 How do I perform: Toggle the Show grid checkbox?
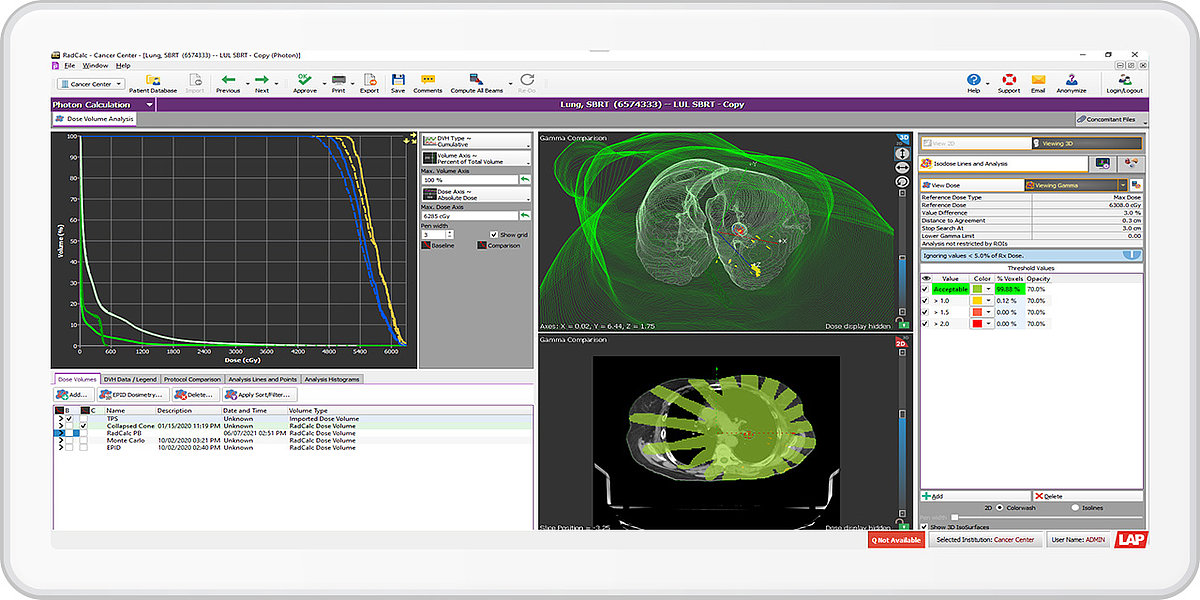point(493,235)
